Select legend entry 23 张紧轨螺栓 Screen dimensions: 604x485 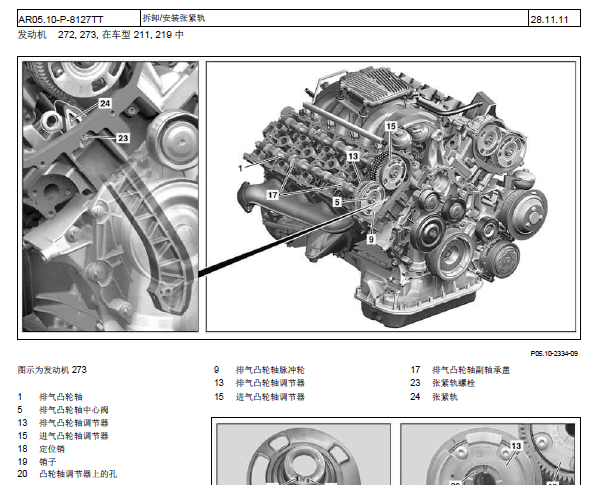[x=442, y=383]
